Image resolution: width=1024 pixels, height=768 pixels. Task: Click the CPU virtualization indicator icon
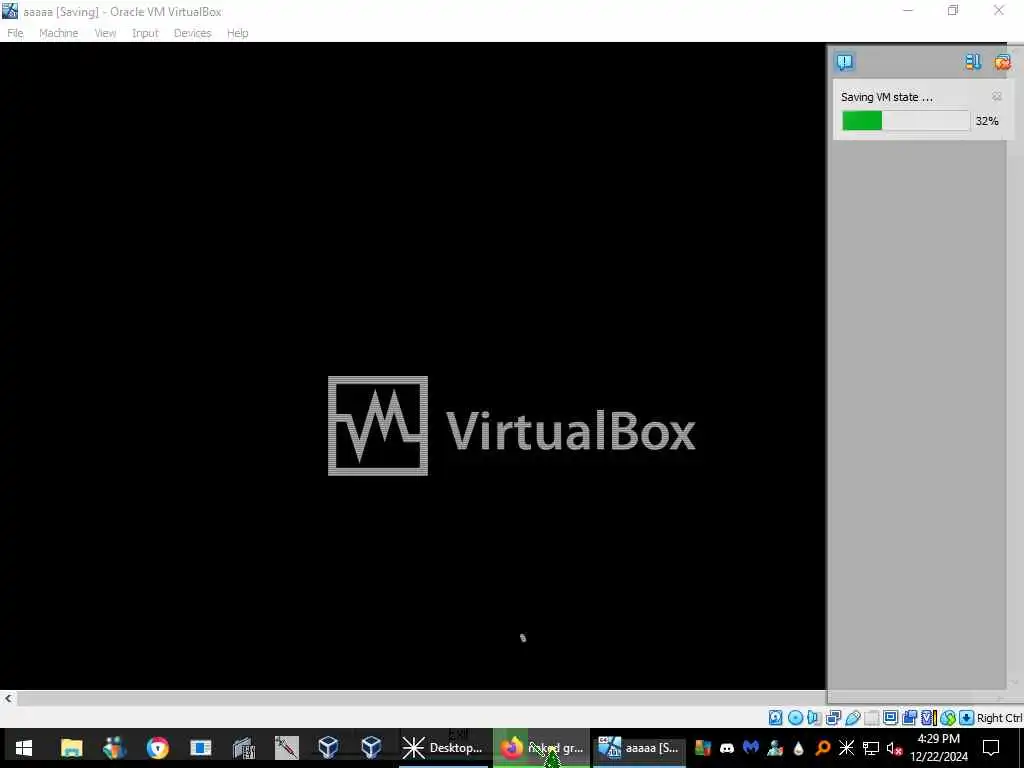928,718
